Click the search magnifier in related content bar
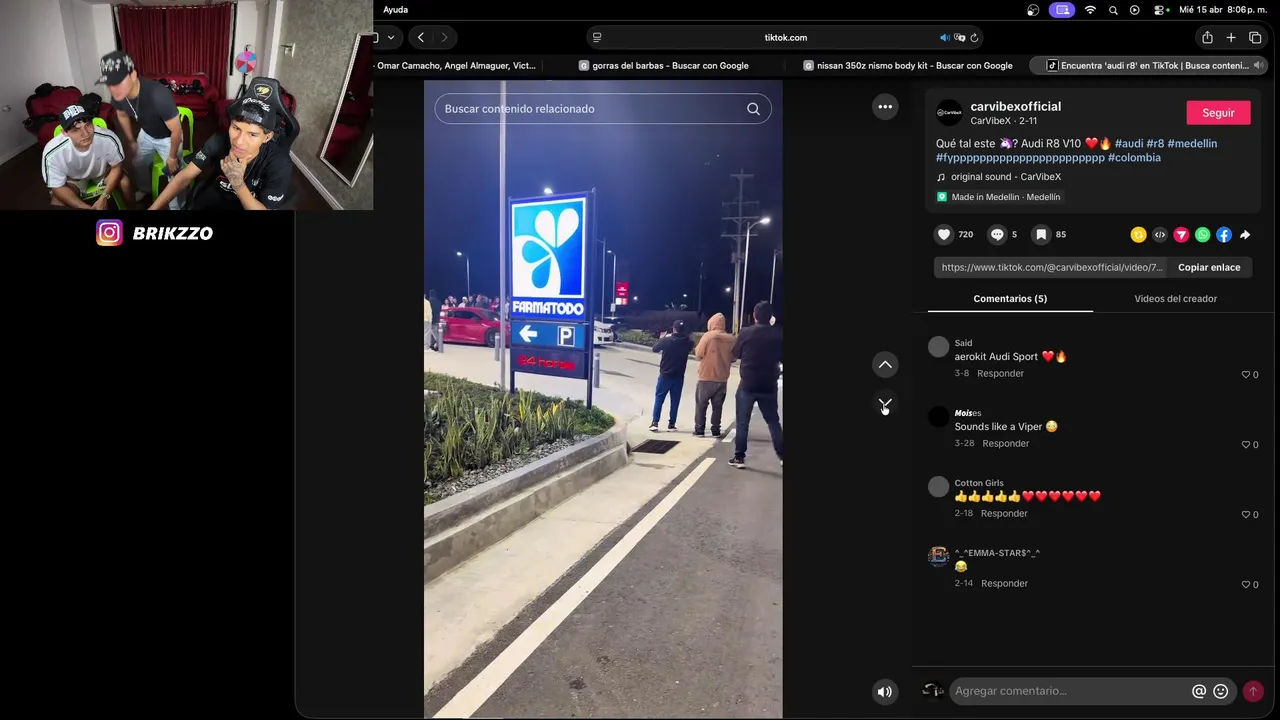The image size is (1280, 720). point(753,109)
